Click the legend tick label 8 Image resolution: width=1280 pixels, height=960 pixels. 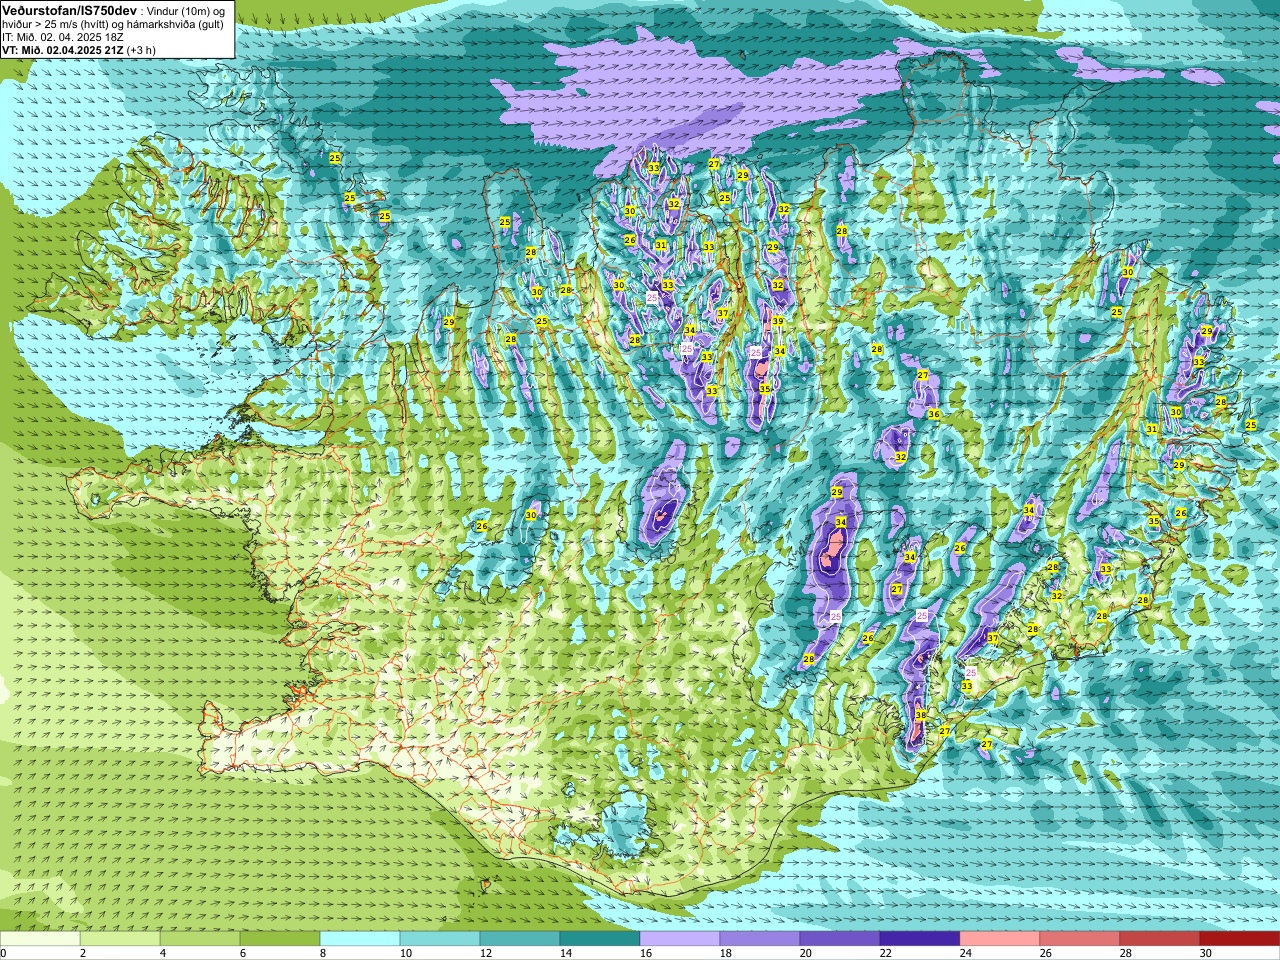(x=323, y=953)
